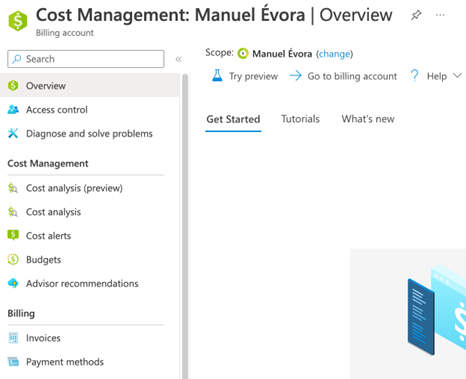Click the Try preview flask icon
Viewport: 466px width, 379px height.
click(217, 76)
